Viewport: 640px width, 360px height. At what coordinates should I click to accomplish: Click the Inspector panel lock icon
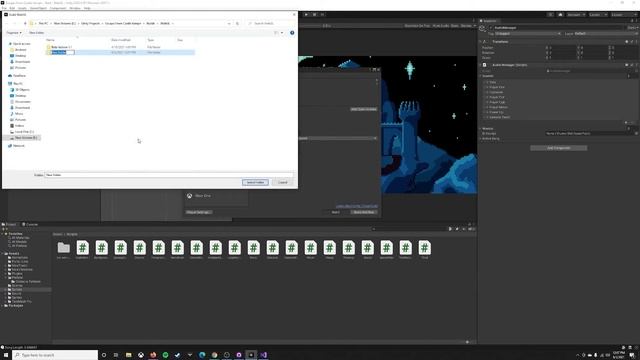pyautogui.click(x=631, y=21)
